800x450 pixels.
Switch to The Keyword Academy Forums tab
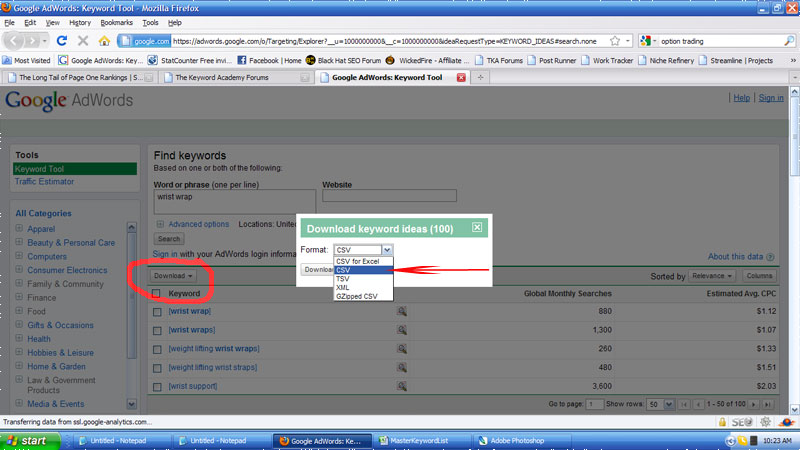click(236, 78)
